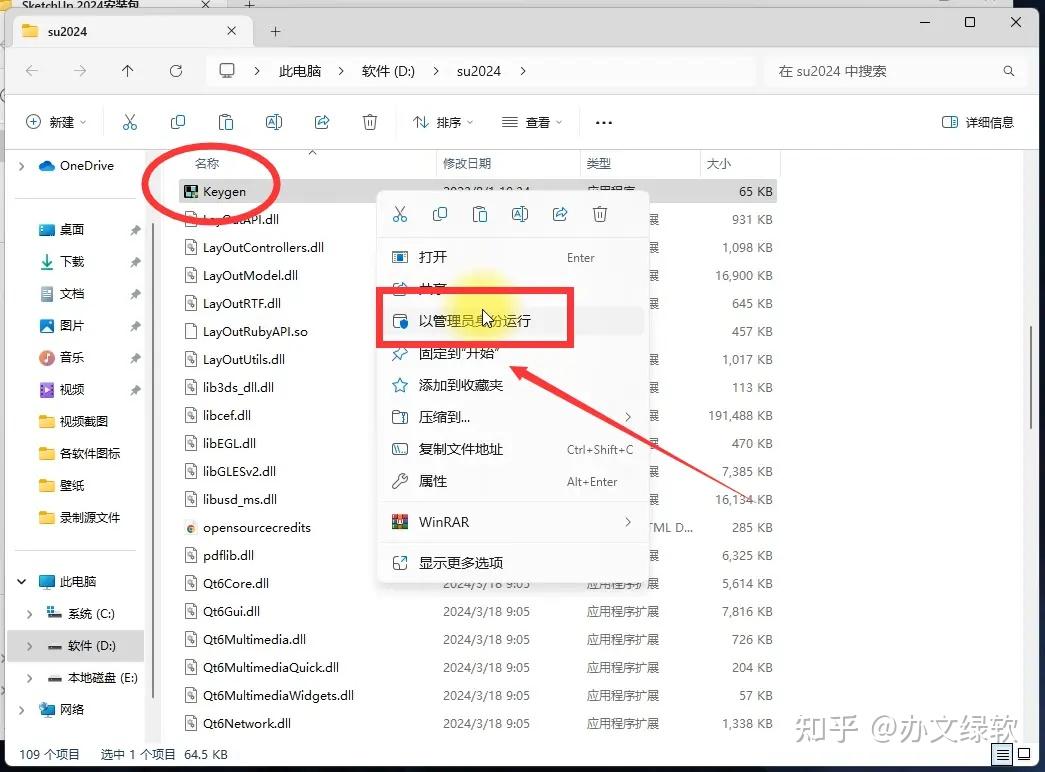Viewport: 1045px width, 772px height.
Task: Choose Open in the context menu
Action: [x=513, y=257]
